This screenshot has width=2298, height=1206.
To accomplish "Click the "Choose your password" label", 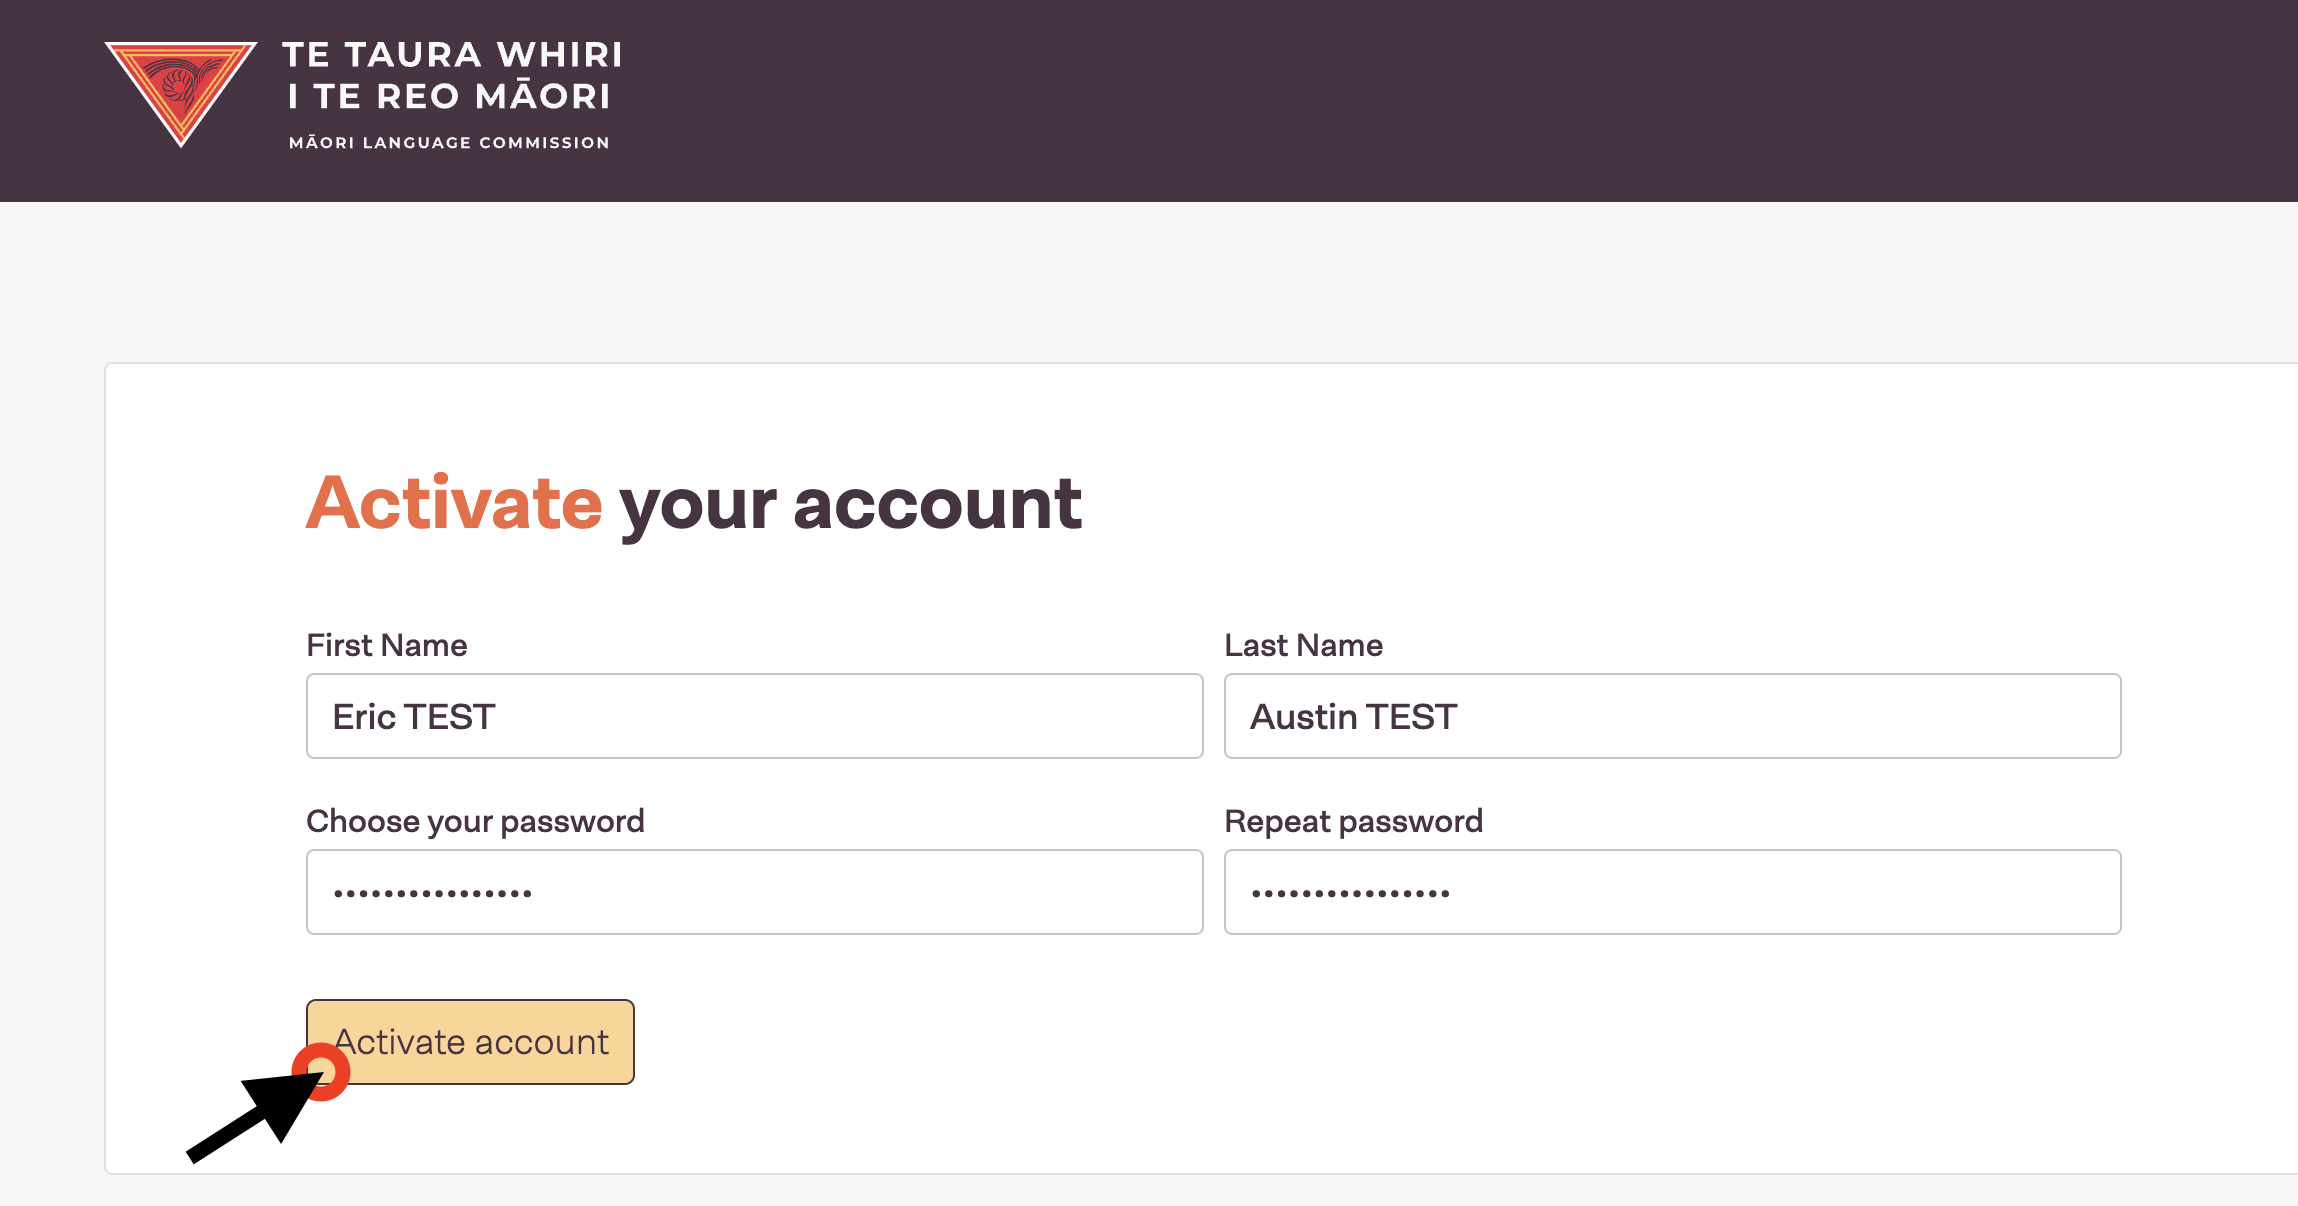I will [475, 821].
